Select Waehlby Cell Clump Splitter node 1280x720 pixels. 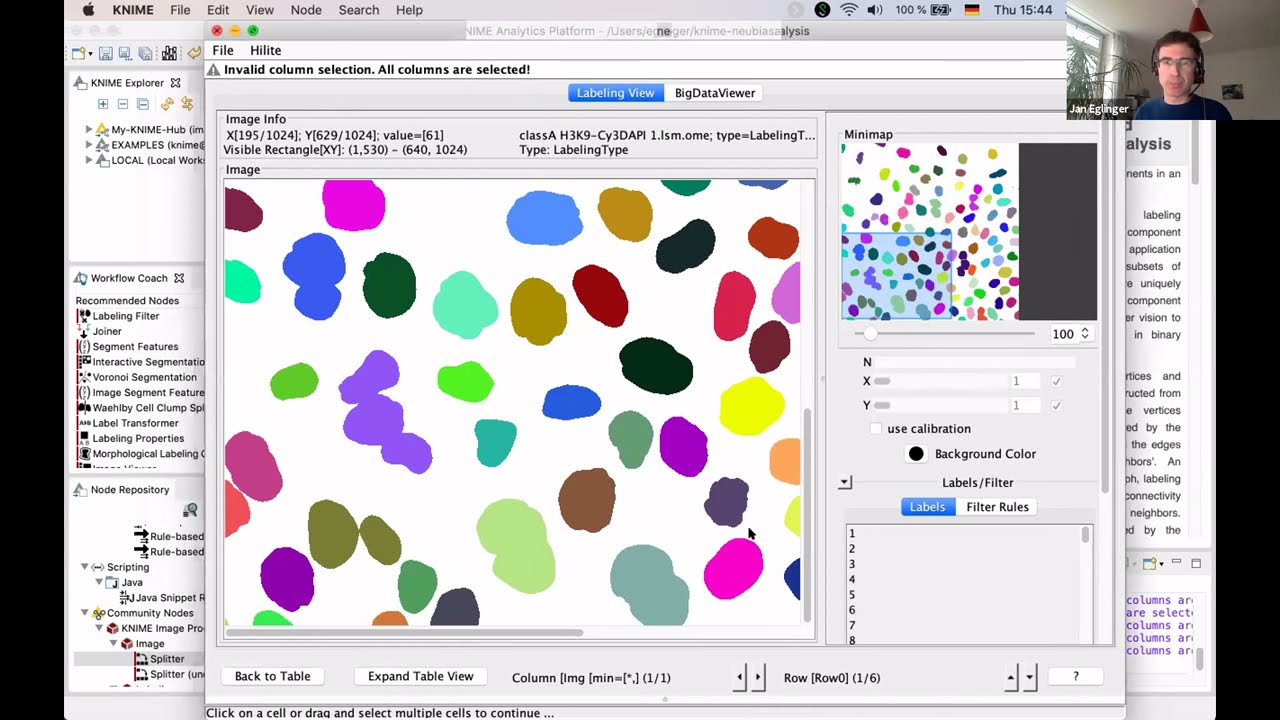[x=141, y=408]
